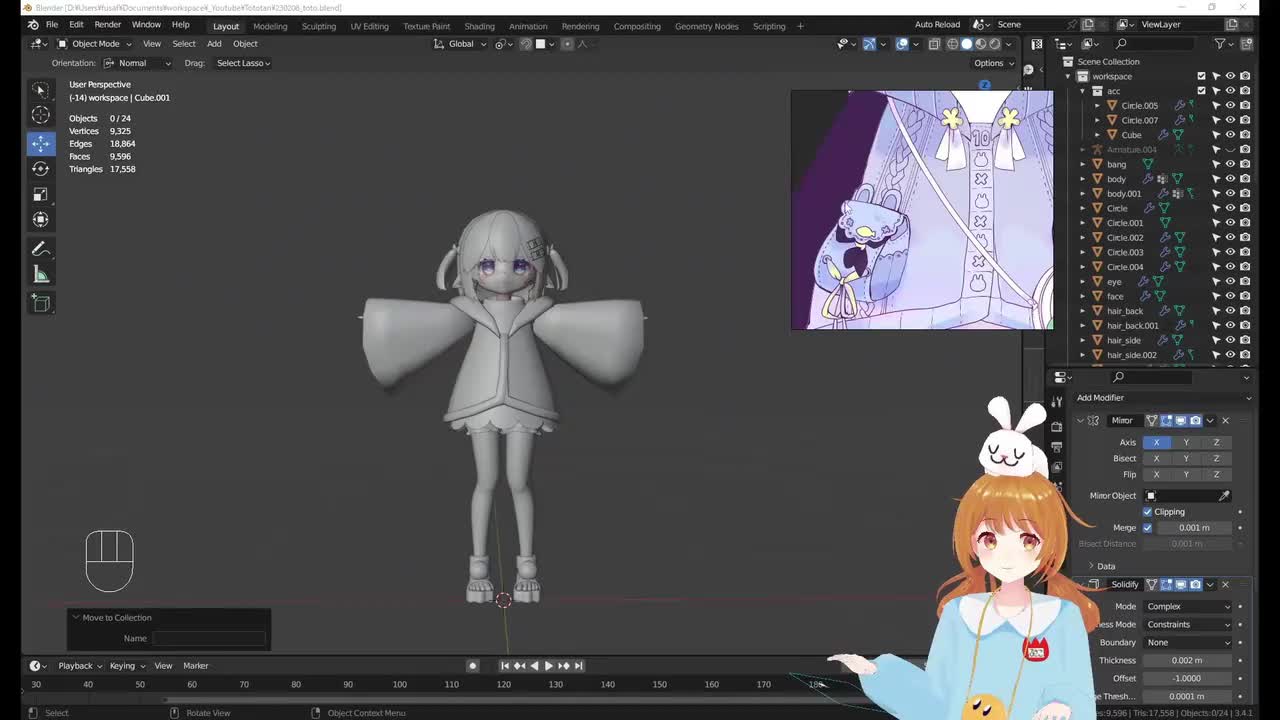
Task: Open the Render menu
Action: click(107, 25)
